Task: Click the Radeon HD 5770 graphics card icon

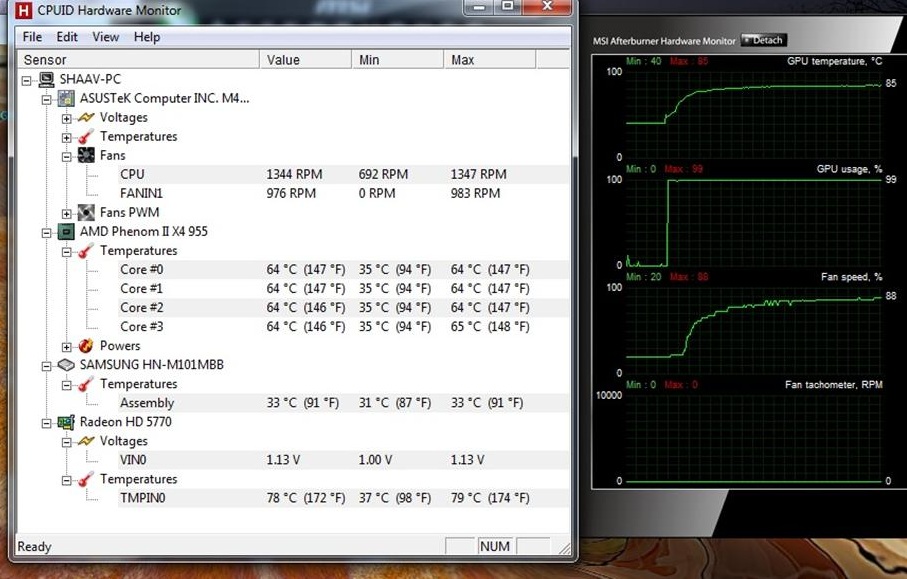Action: tap(66, 422)
